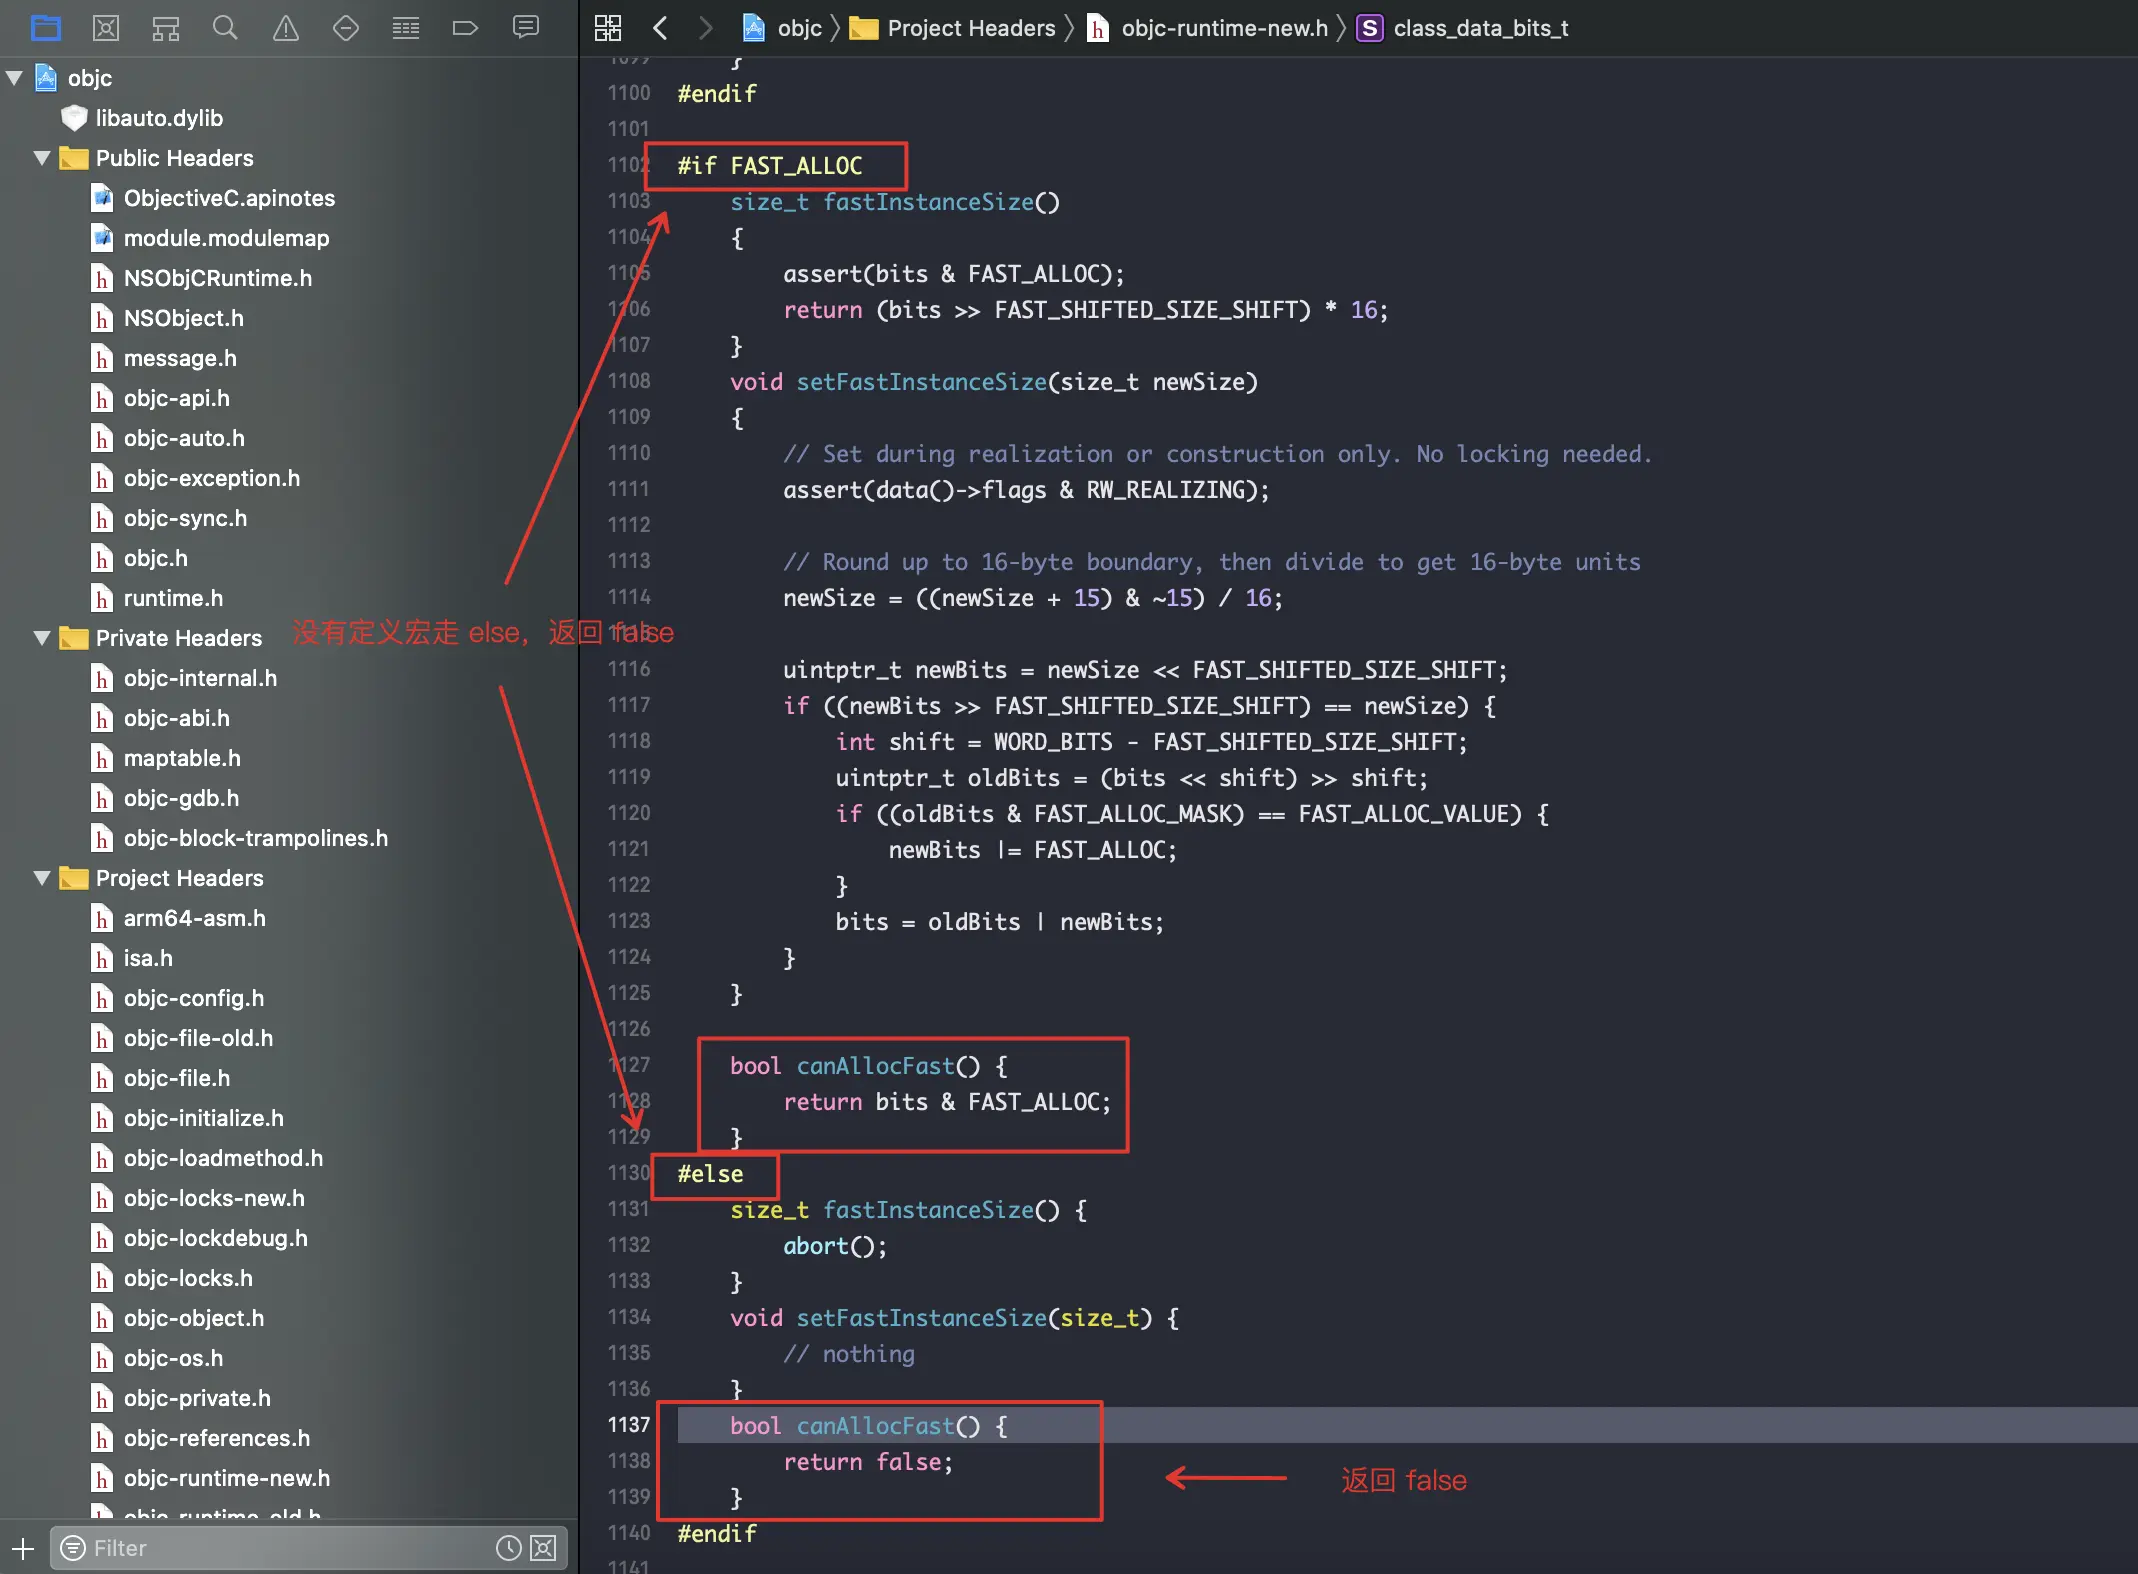Image resolution: width=2138 pixels, height=1574 pixels.
Task: Open the Project navigator folder icon
Action: (46, 28)
